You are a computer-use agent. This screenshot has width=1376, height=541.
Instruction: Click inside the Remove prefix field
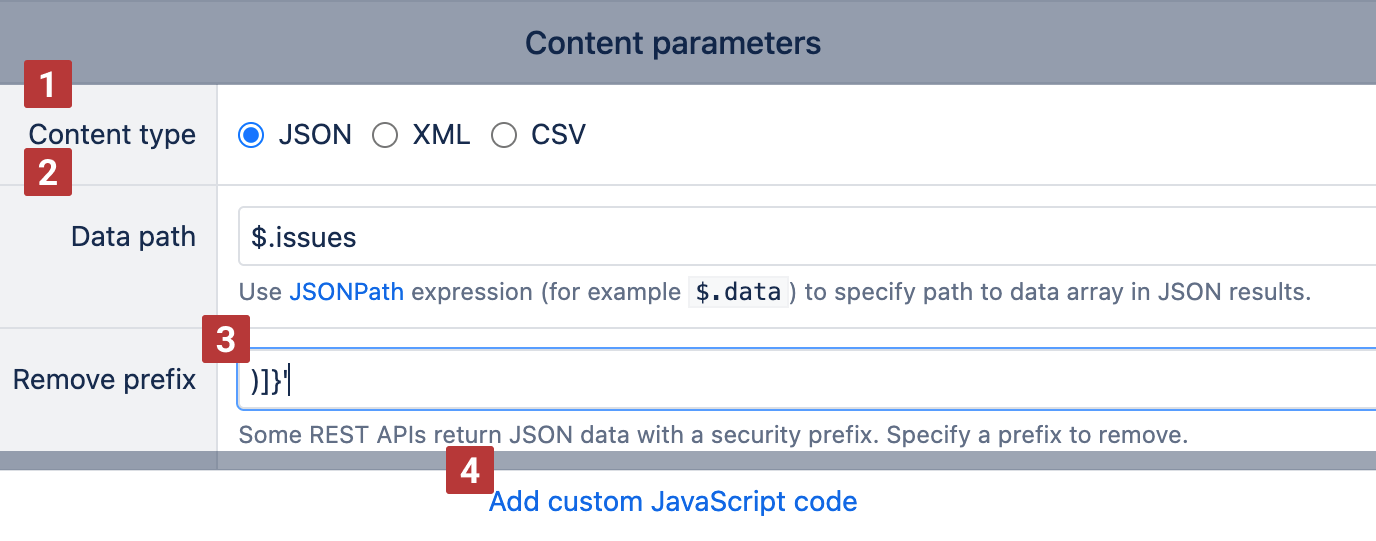[x=800, y=380]
